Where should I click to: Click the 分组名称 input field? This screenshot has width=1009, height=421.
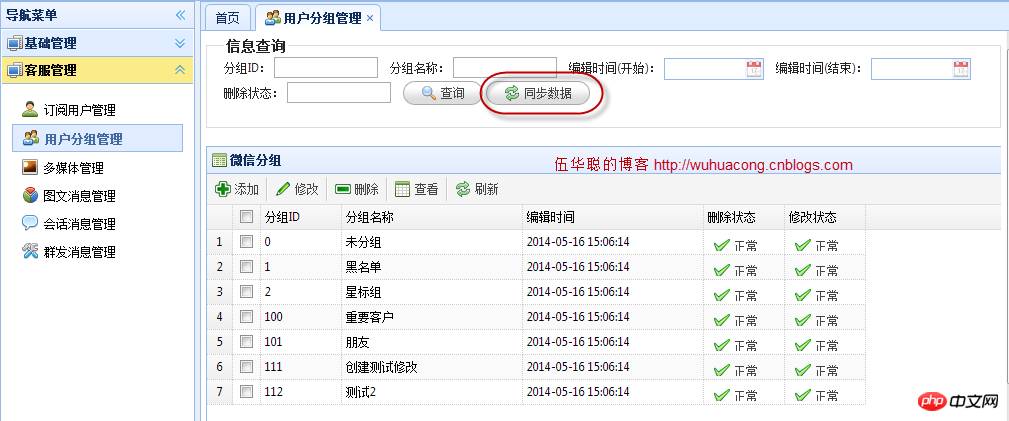[x=504, y=67]
